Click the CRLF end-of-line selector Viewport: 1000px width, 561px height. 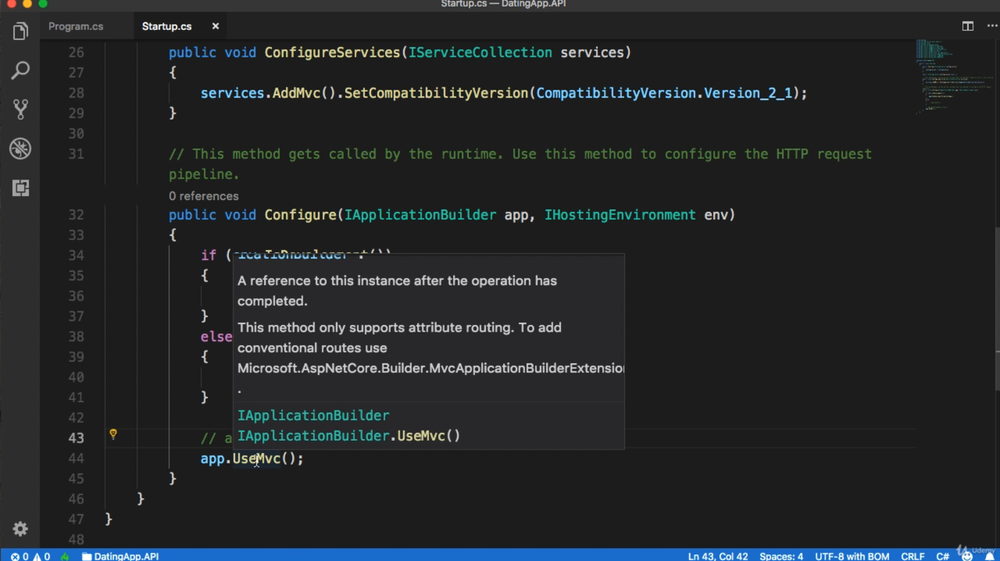pos(913,556)
